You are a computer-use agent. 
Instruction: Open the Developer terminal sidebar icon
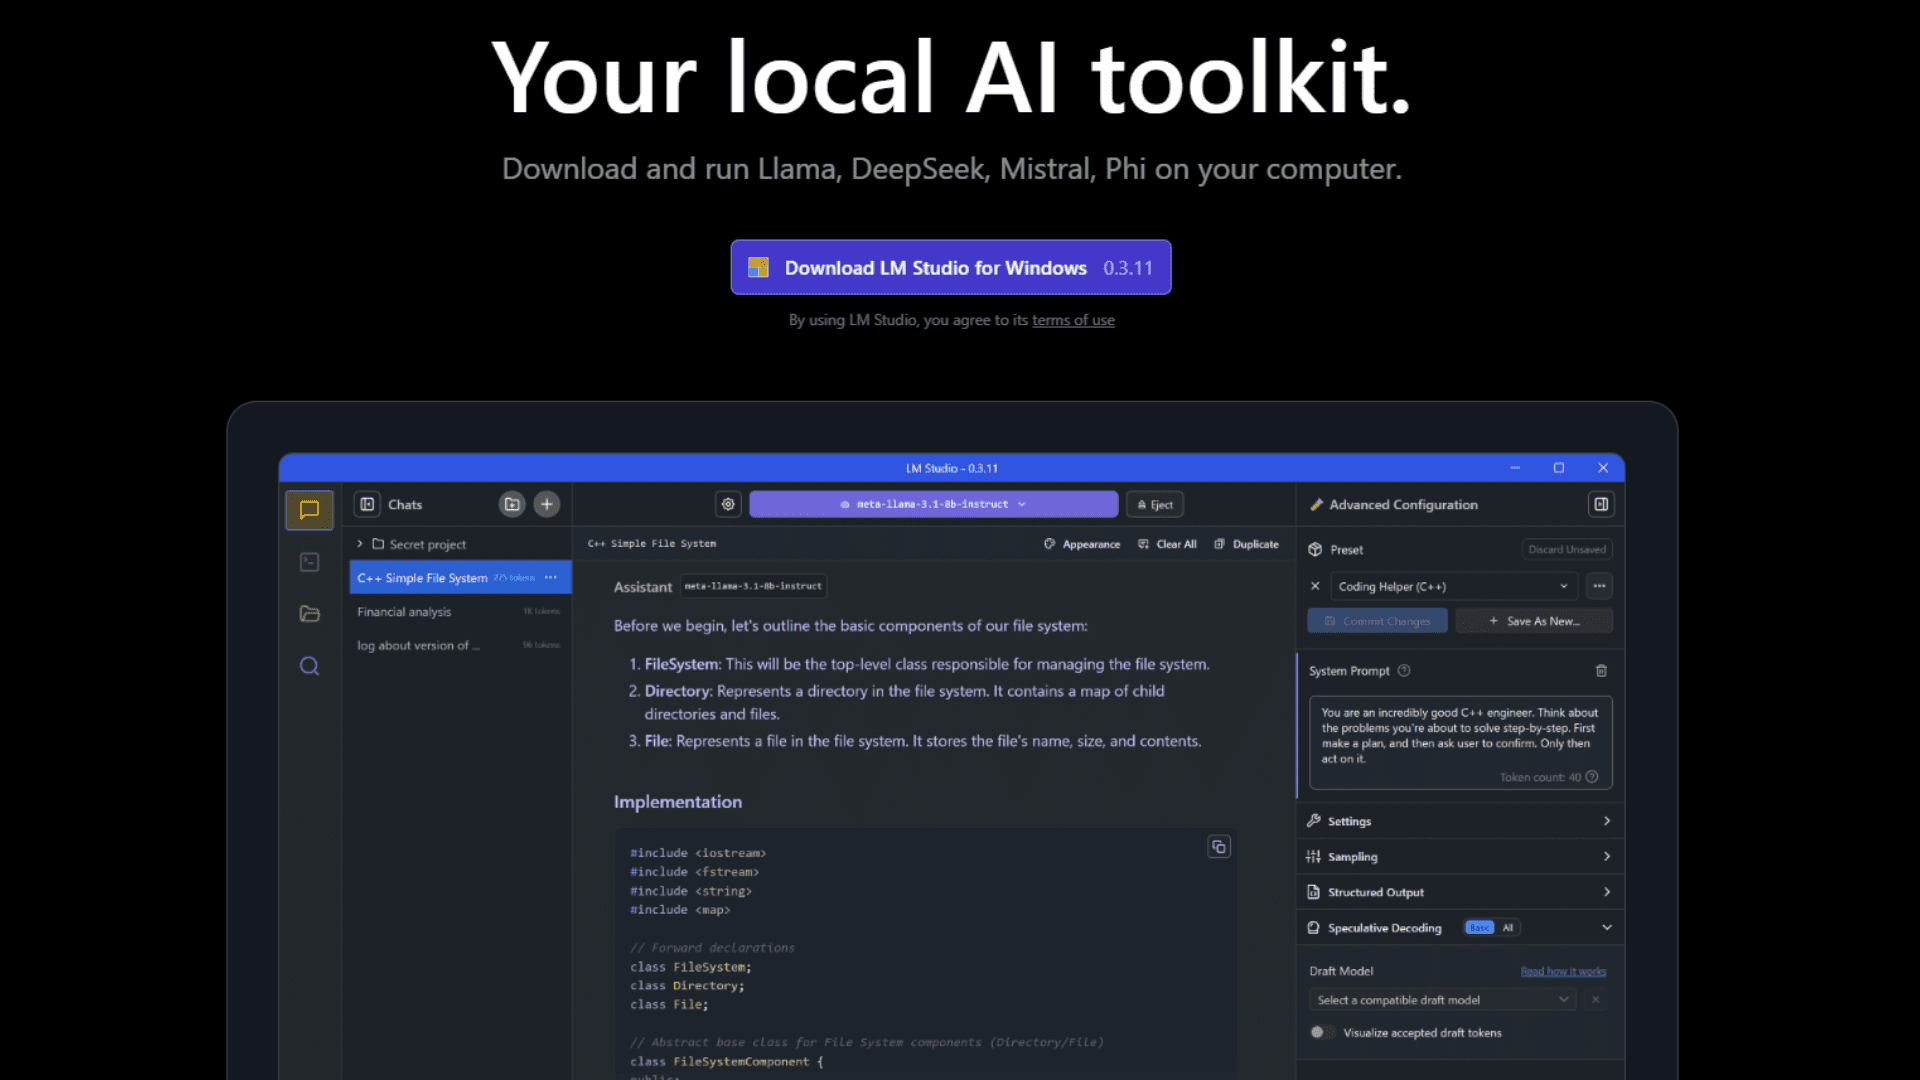tap(309, 562)
